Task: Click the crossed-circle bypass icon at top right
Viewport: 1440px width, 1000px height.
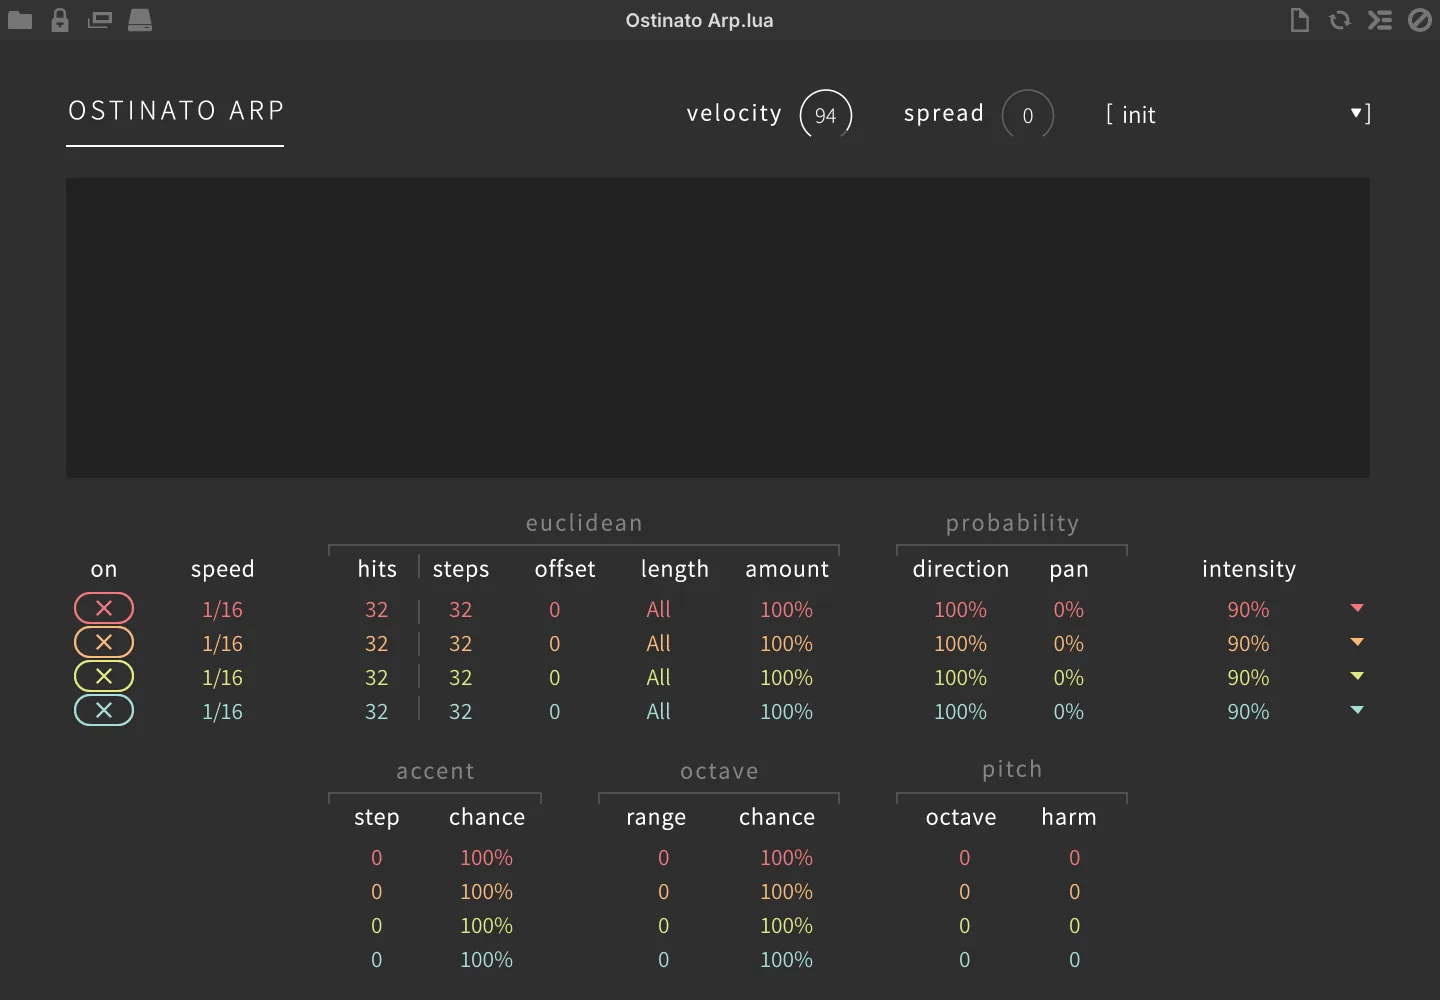Action: [1420, 20]
